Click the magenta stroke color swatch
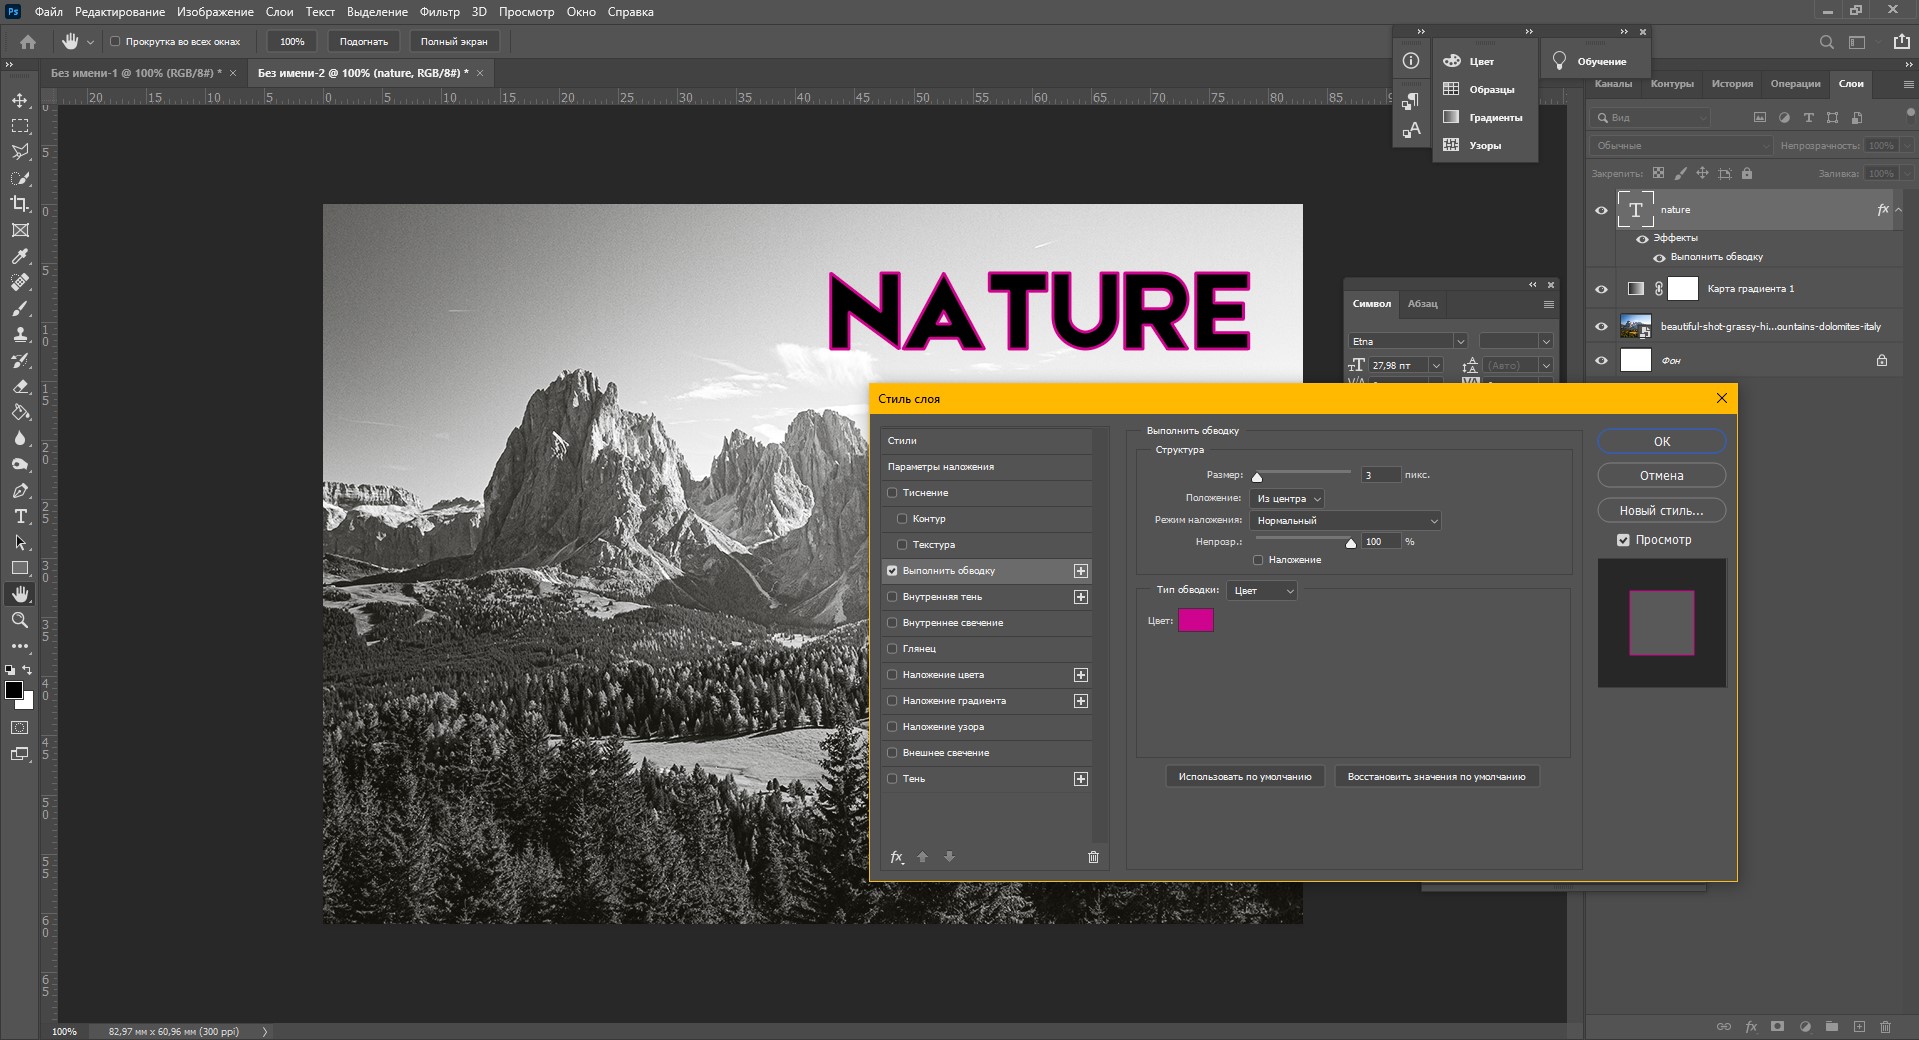This screenshot has height=1040, width=1919. coord(1195,621)
